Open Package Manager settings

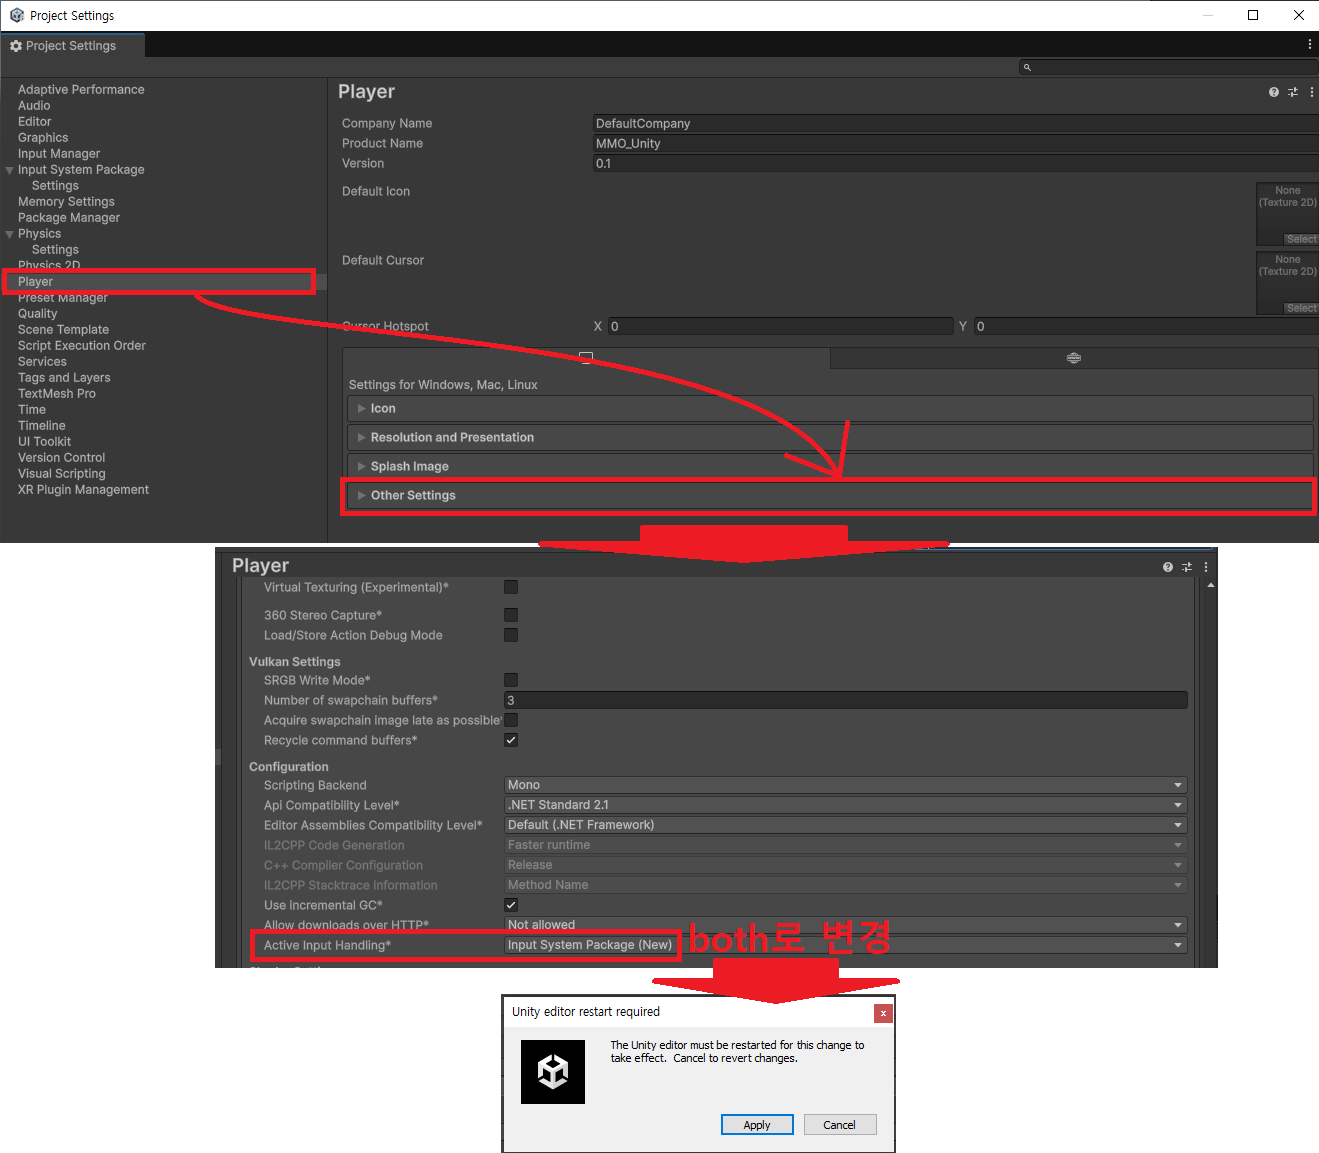[x=69, y=218]
